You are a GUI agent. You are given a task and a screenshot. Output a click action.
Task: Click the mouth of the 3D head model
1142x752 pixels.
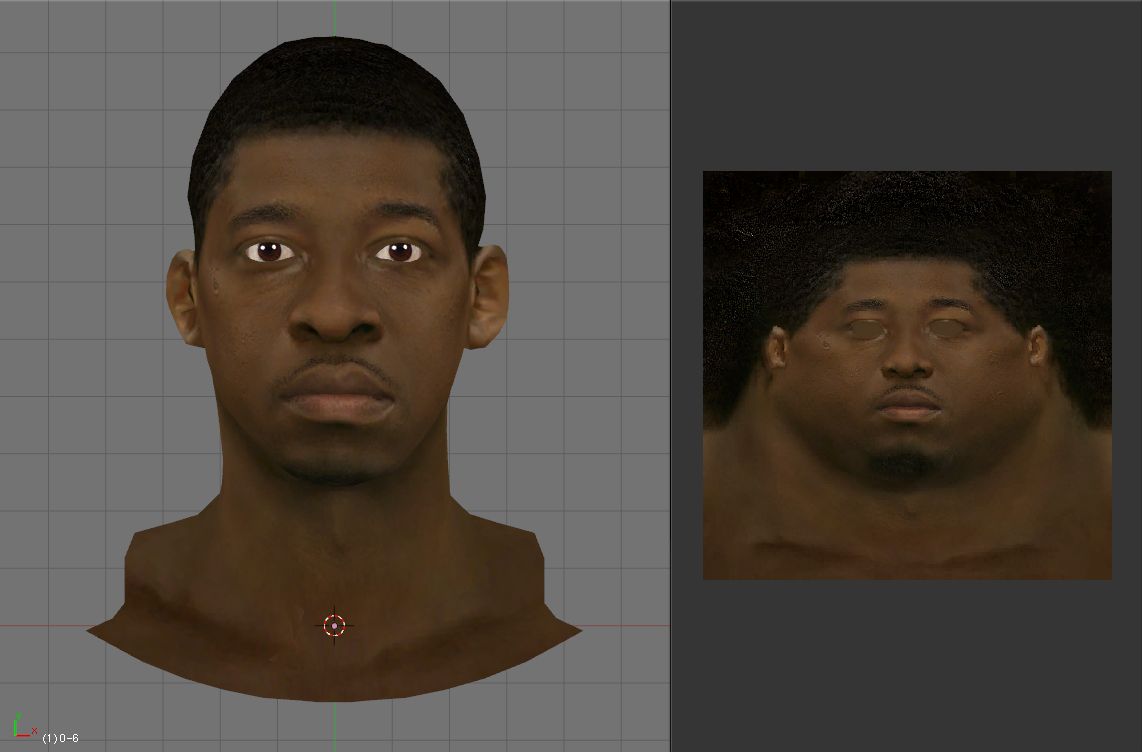[x=336, y=393]
